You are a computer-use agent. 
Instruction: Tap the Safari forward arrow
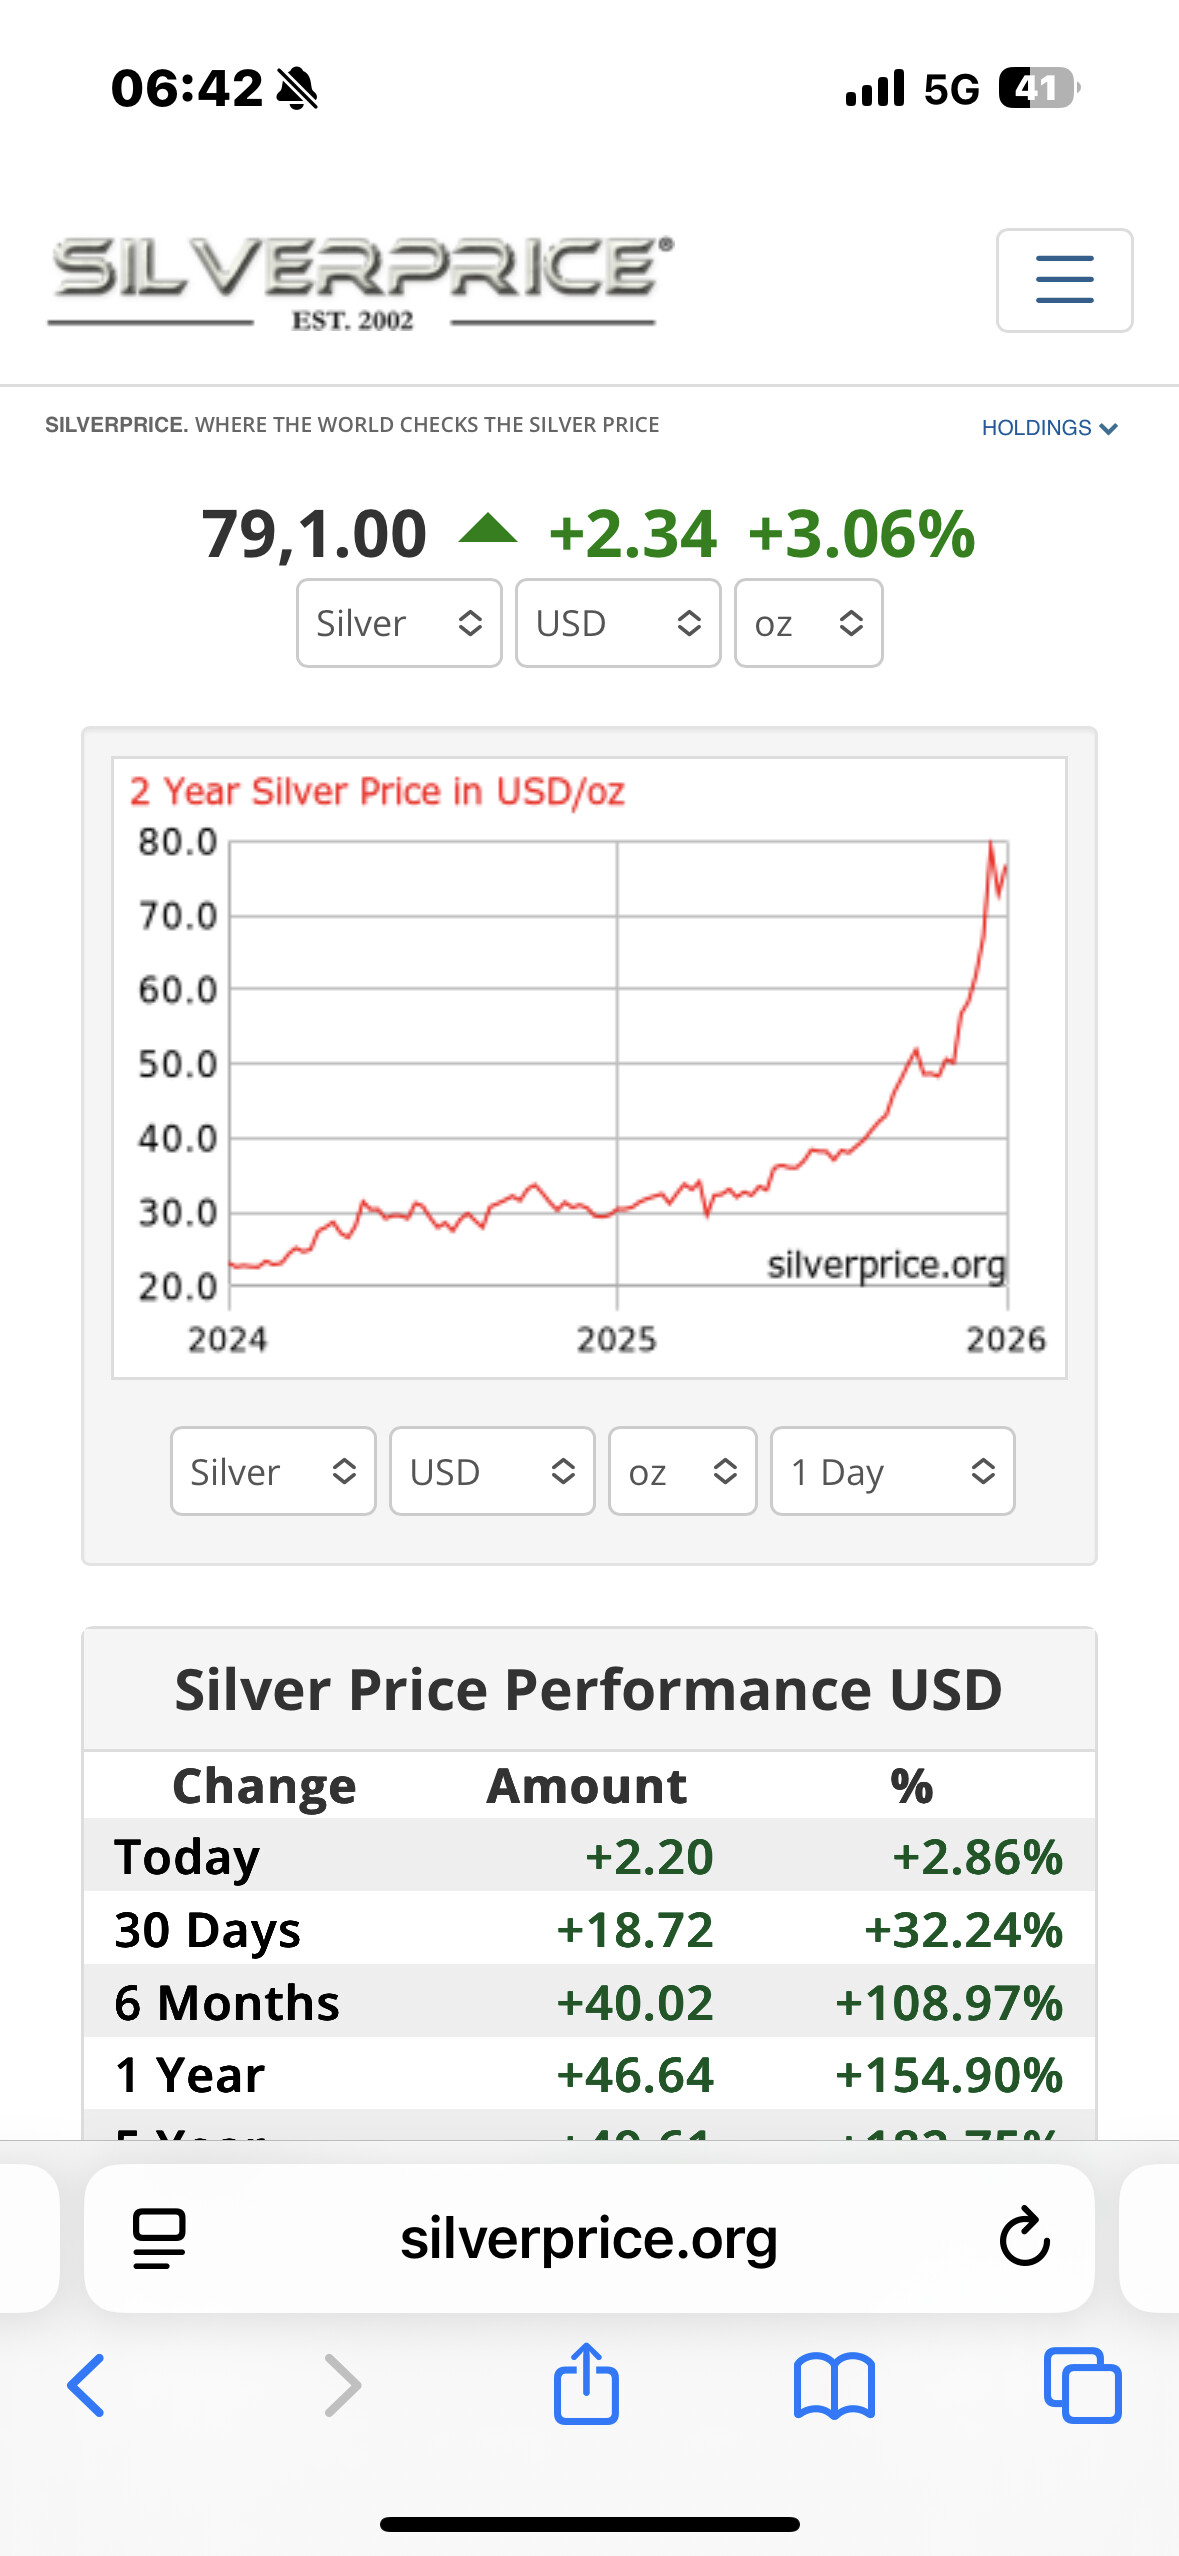342,2385
